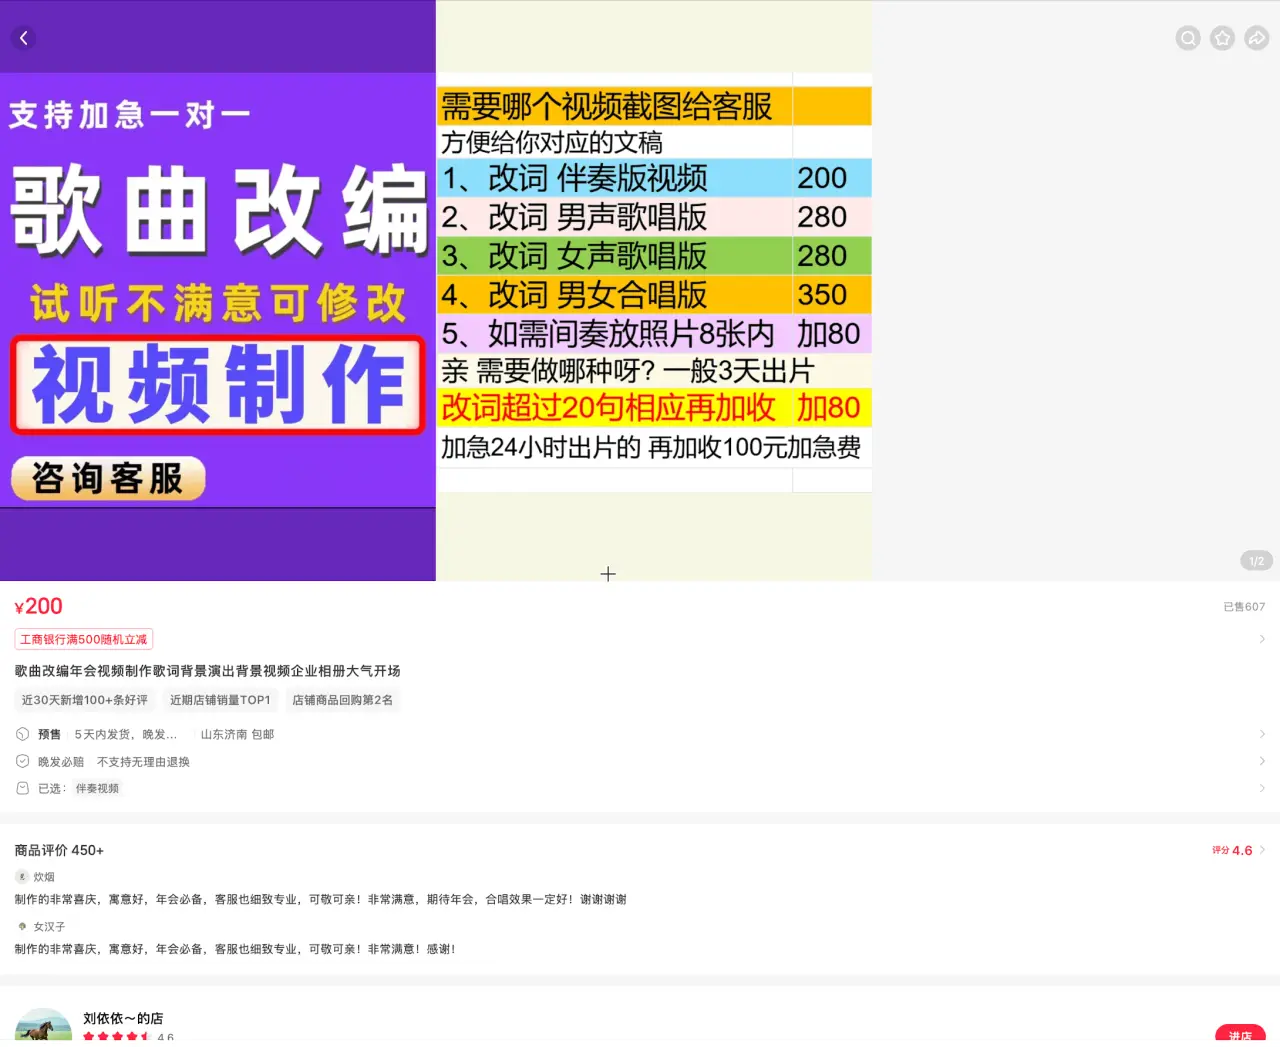The image size is (1280, 1047).
Task: Go back with the left arrow icon
Action: pos(24,38)
